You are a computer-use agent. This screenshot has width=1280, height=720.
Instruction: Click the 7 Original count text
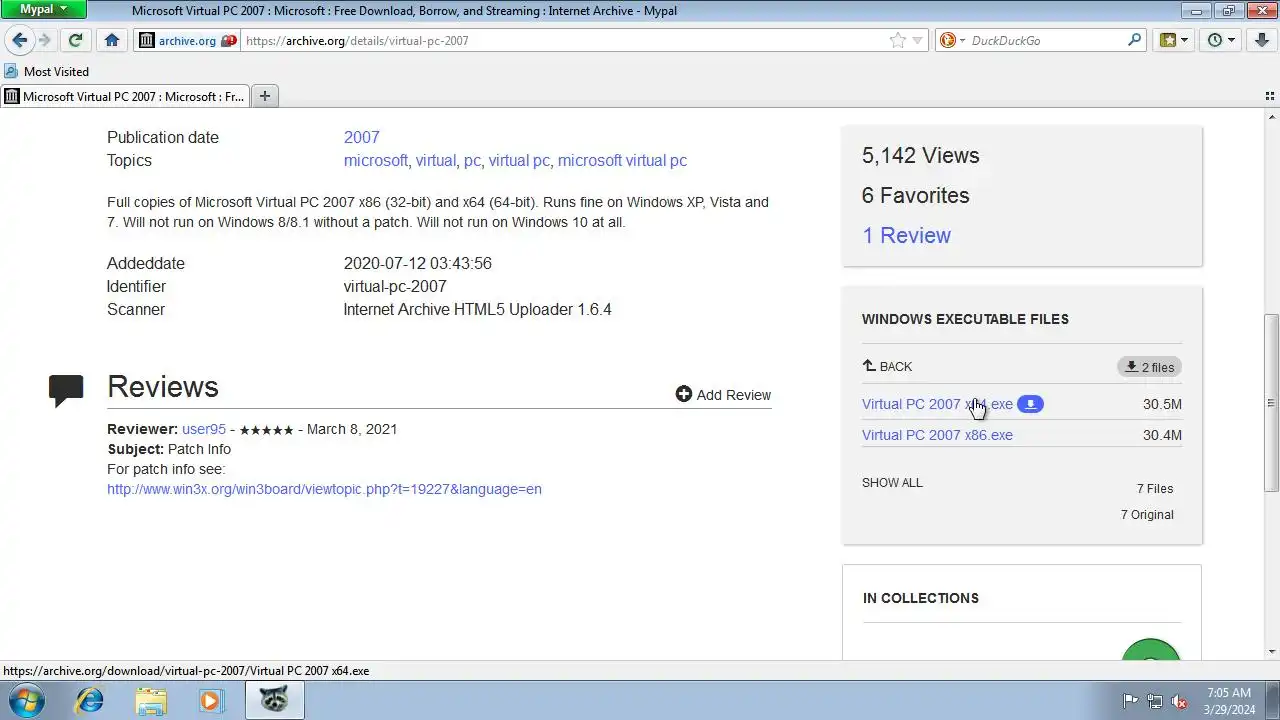click(x=1147, y=515)
